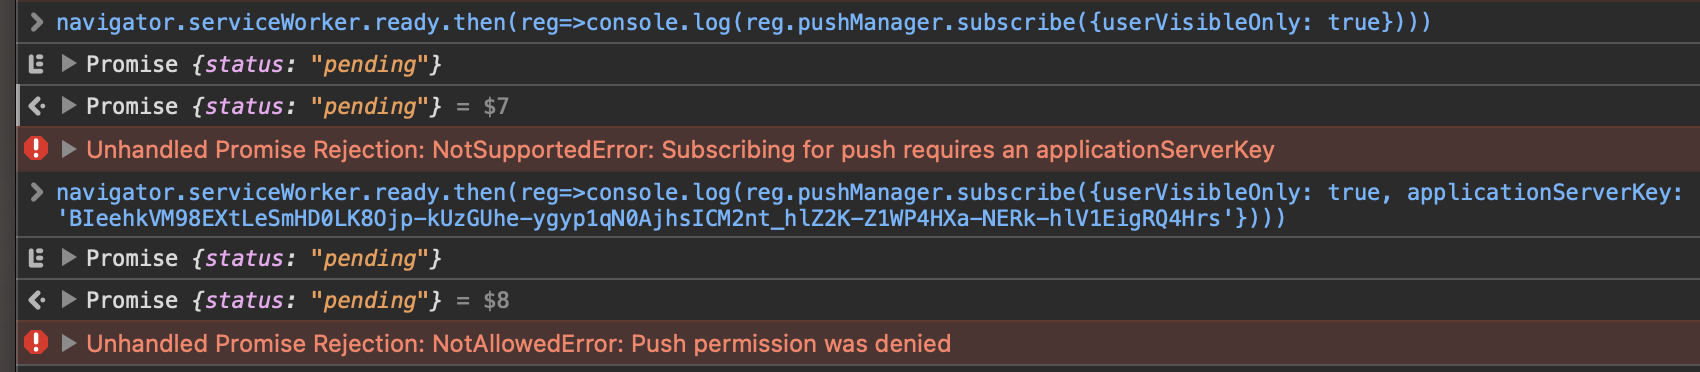Image resolution: width=1700 pixels, height=372 pixels.
Task: Click the "Push permission was denied" error message
Action: 791,344
